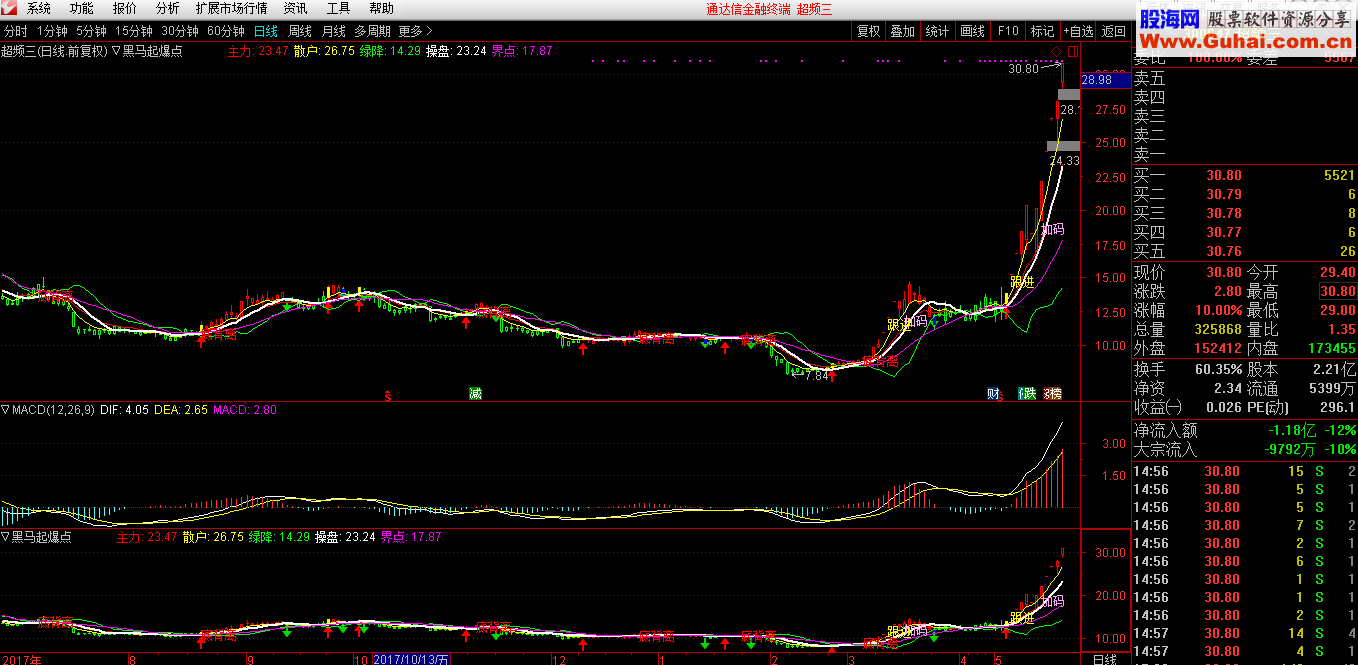Select the 周线 weekly chart tab

300,31
